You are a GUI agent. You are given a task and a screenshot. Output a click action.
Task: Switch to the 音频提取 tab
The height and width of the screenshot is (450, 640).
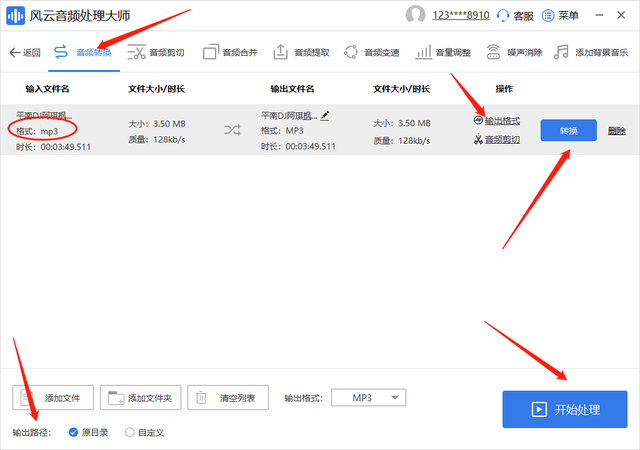click(x=301, y=52)
